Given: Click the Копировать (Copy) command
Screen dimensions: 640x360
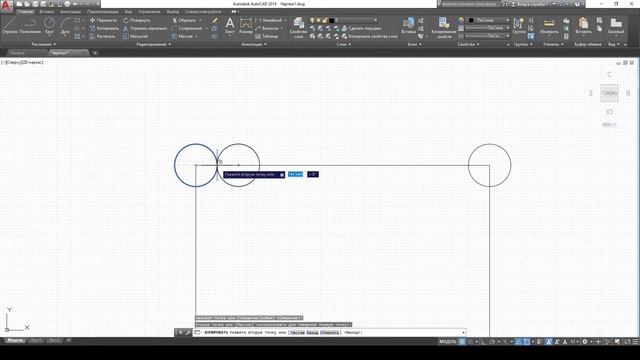Looking at the screenshot, I should tap(104, 28).
